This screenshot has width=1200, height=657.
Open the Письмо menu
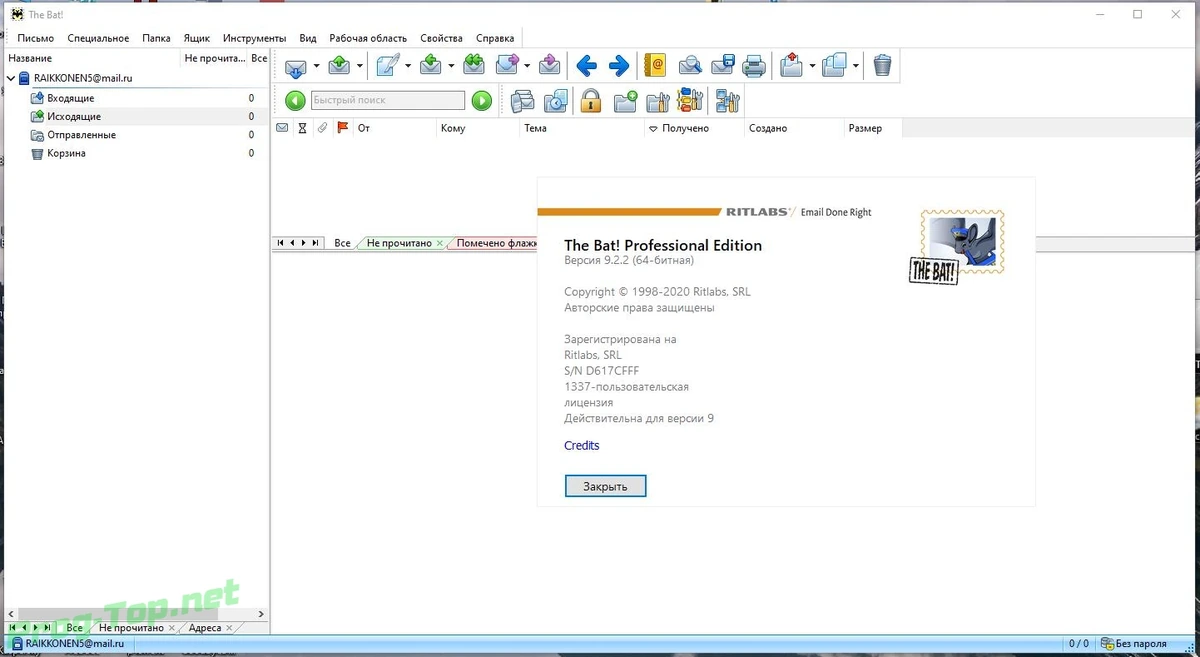pyautogui.click(x=36, y=38)
